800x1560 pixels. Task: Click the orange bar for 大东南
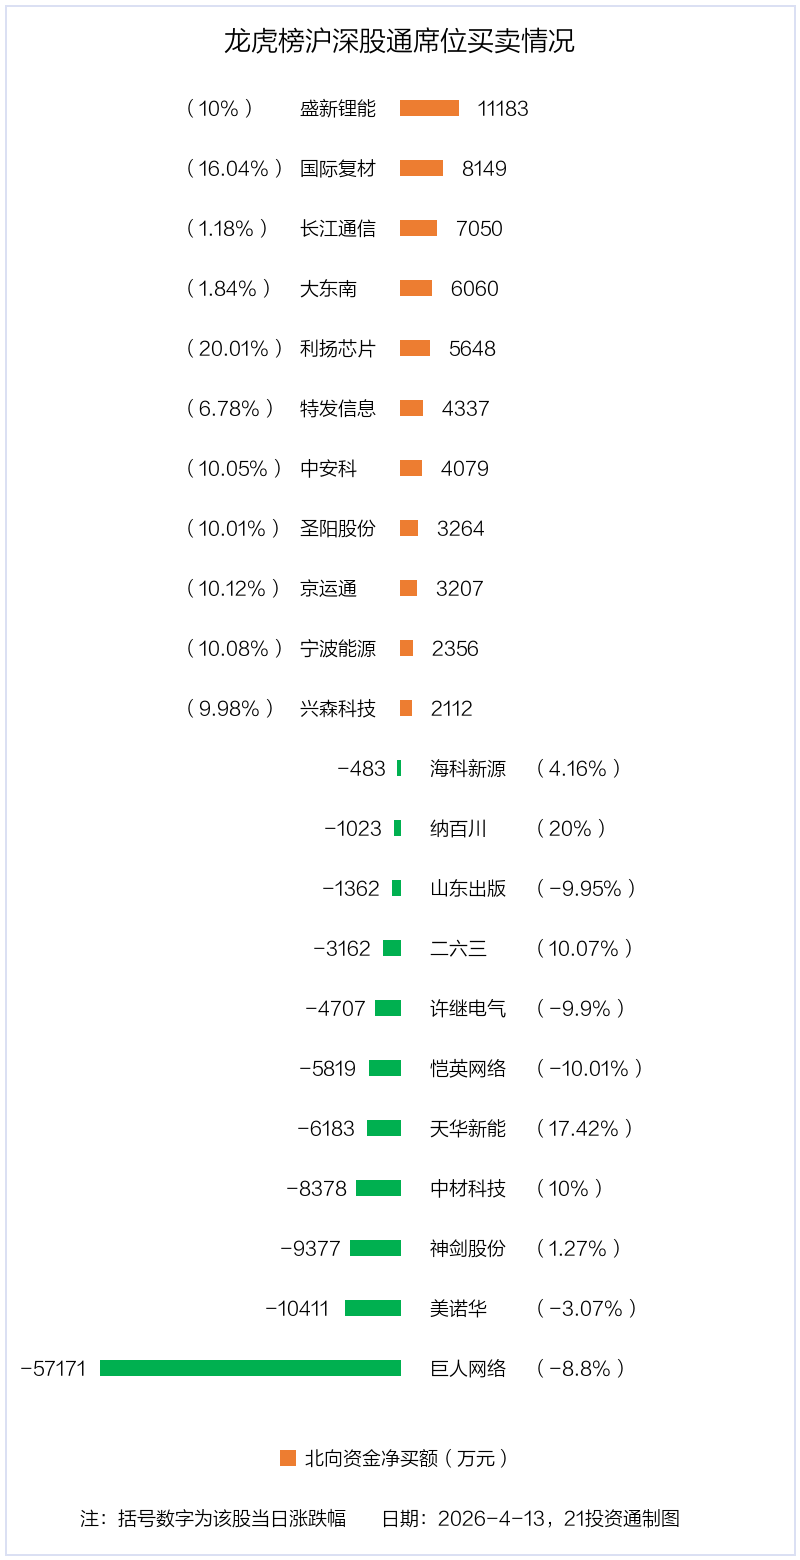(x=416, y=288)
